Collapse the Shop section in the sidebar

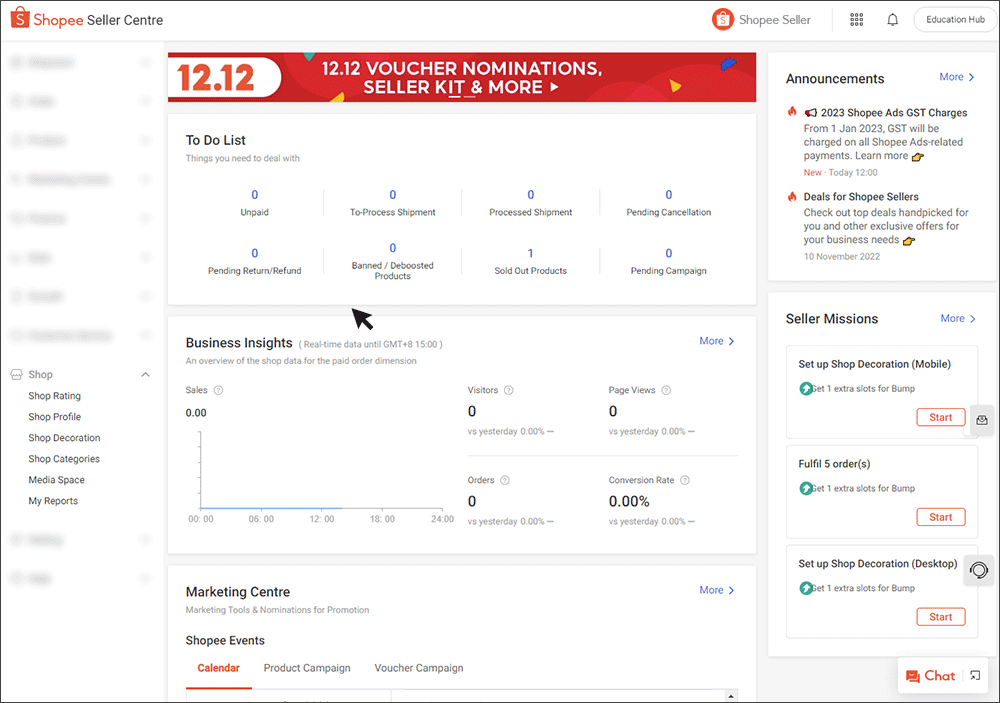point(146,374)
